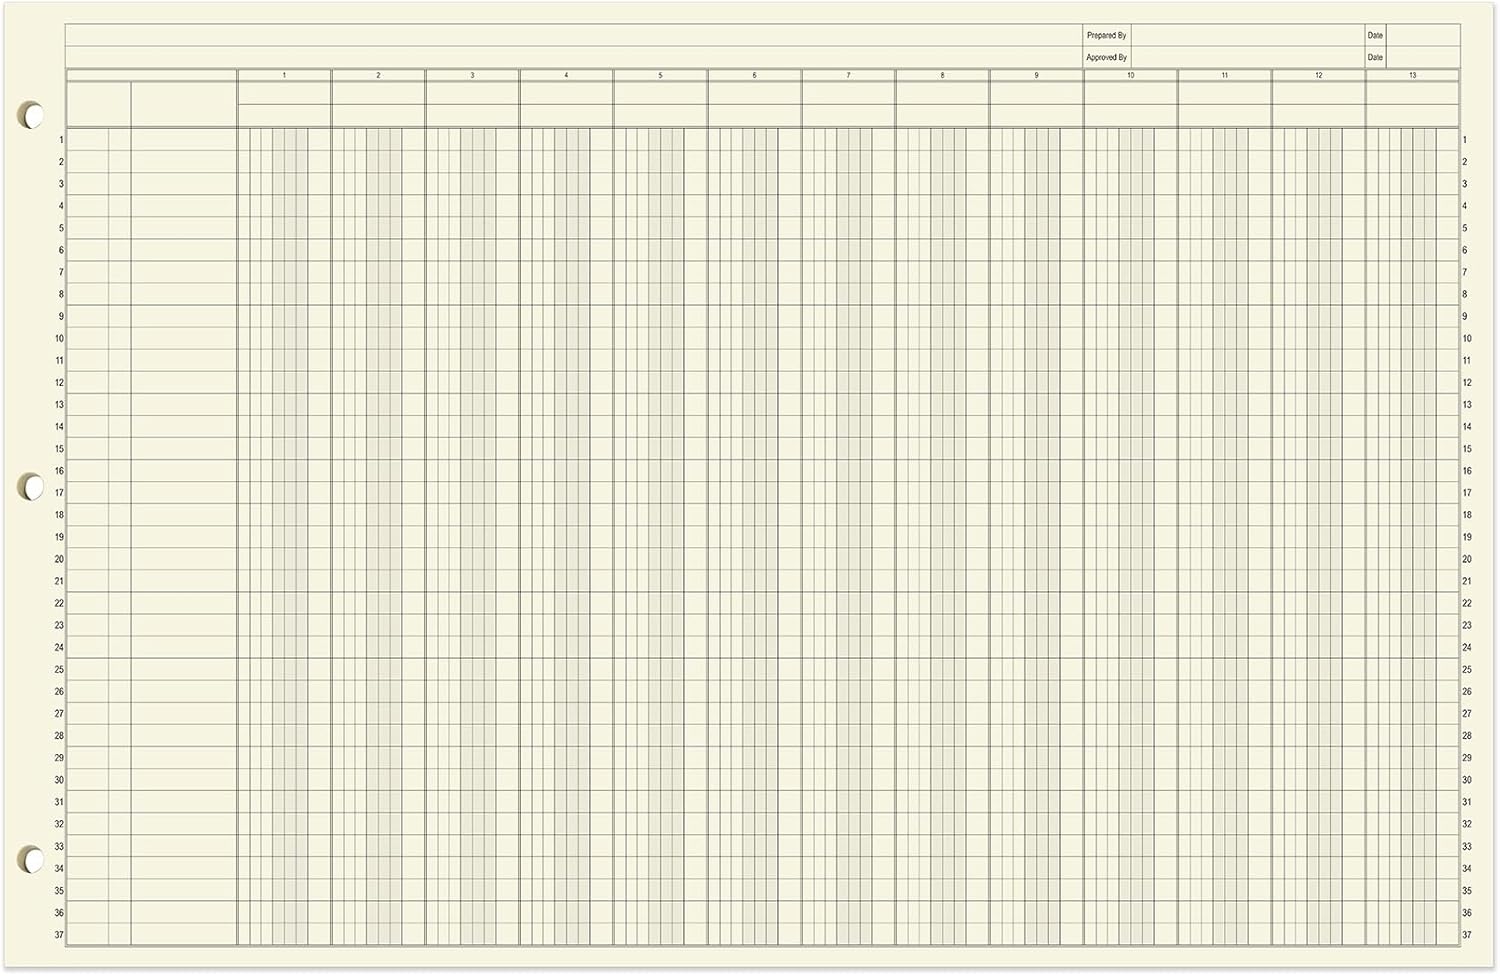Click row number 37 in left margin
1500x976 pixels.
(59, 935)
